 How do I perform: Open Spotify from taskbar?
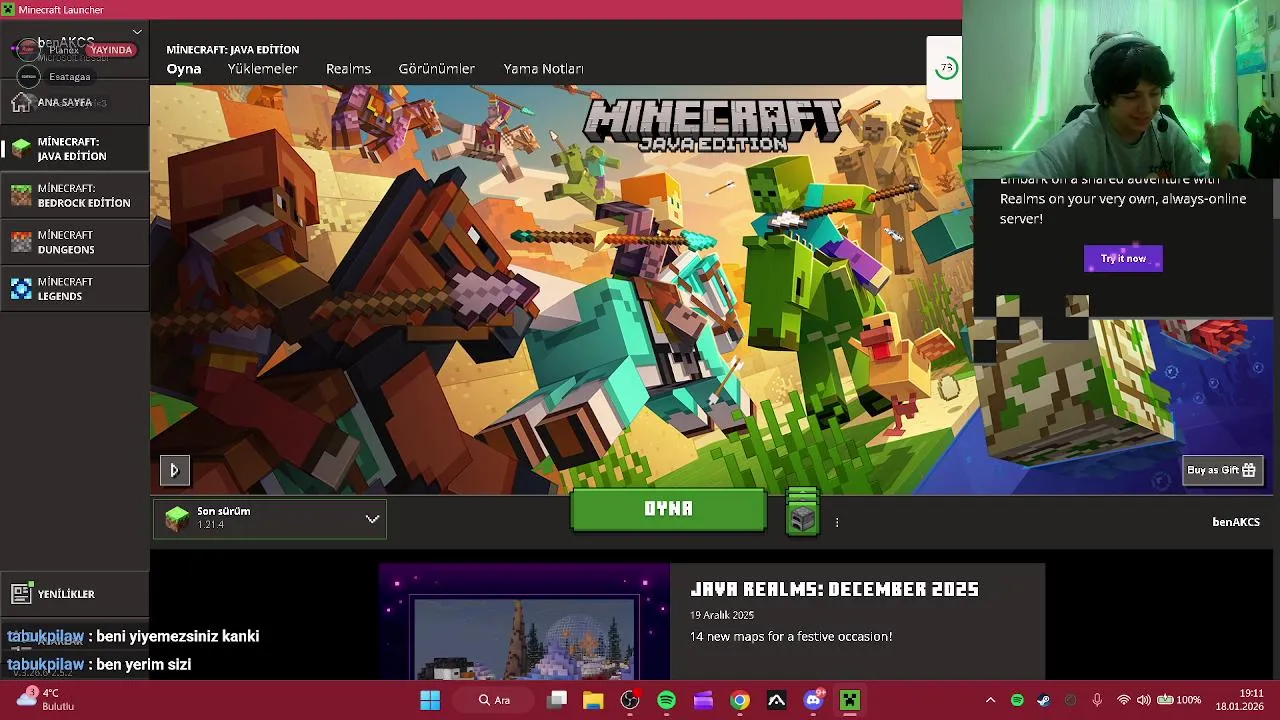tap(666, 700)
